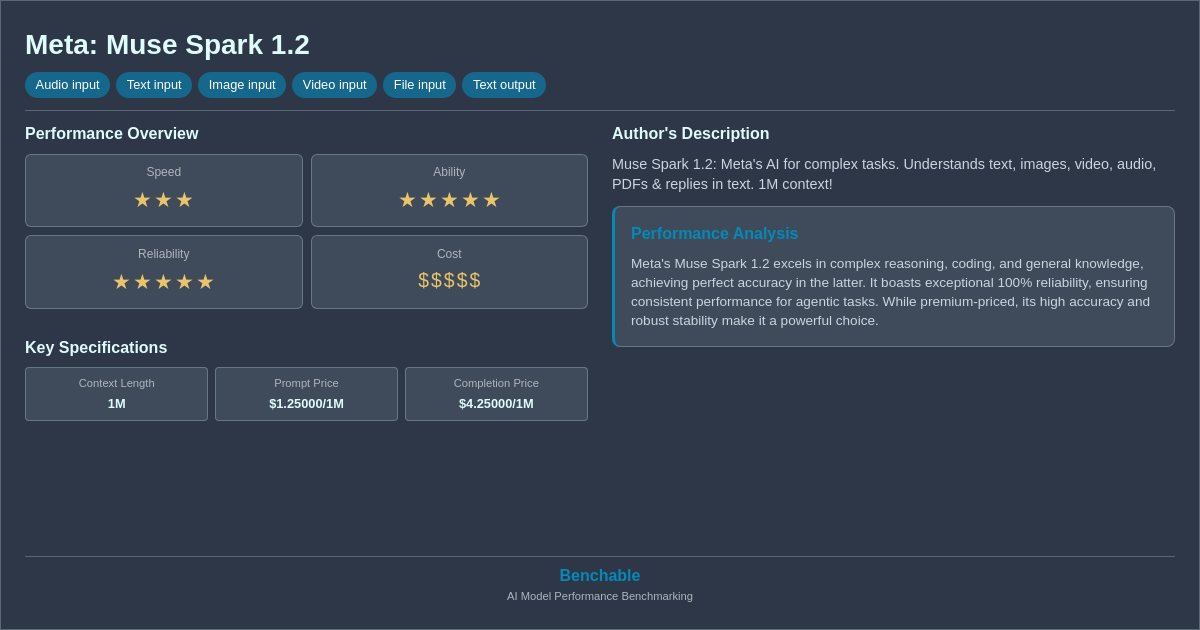Click the Author's Description heading
The image size is (1200, 630).
pyautogui.click(x=691, y=134)
